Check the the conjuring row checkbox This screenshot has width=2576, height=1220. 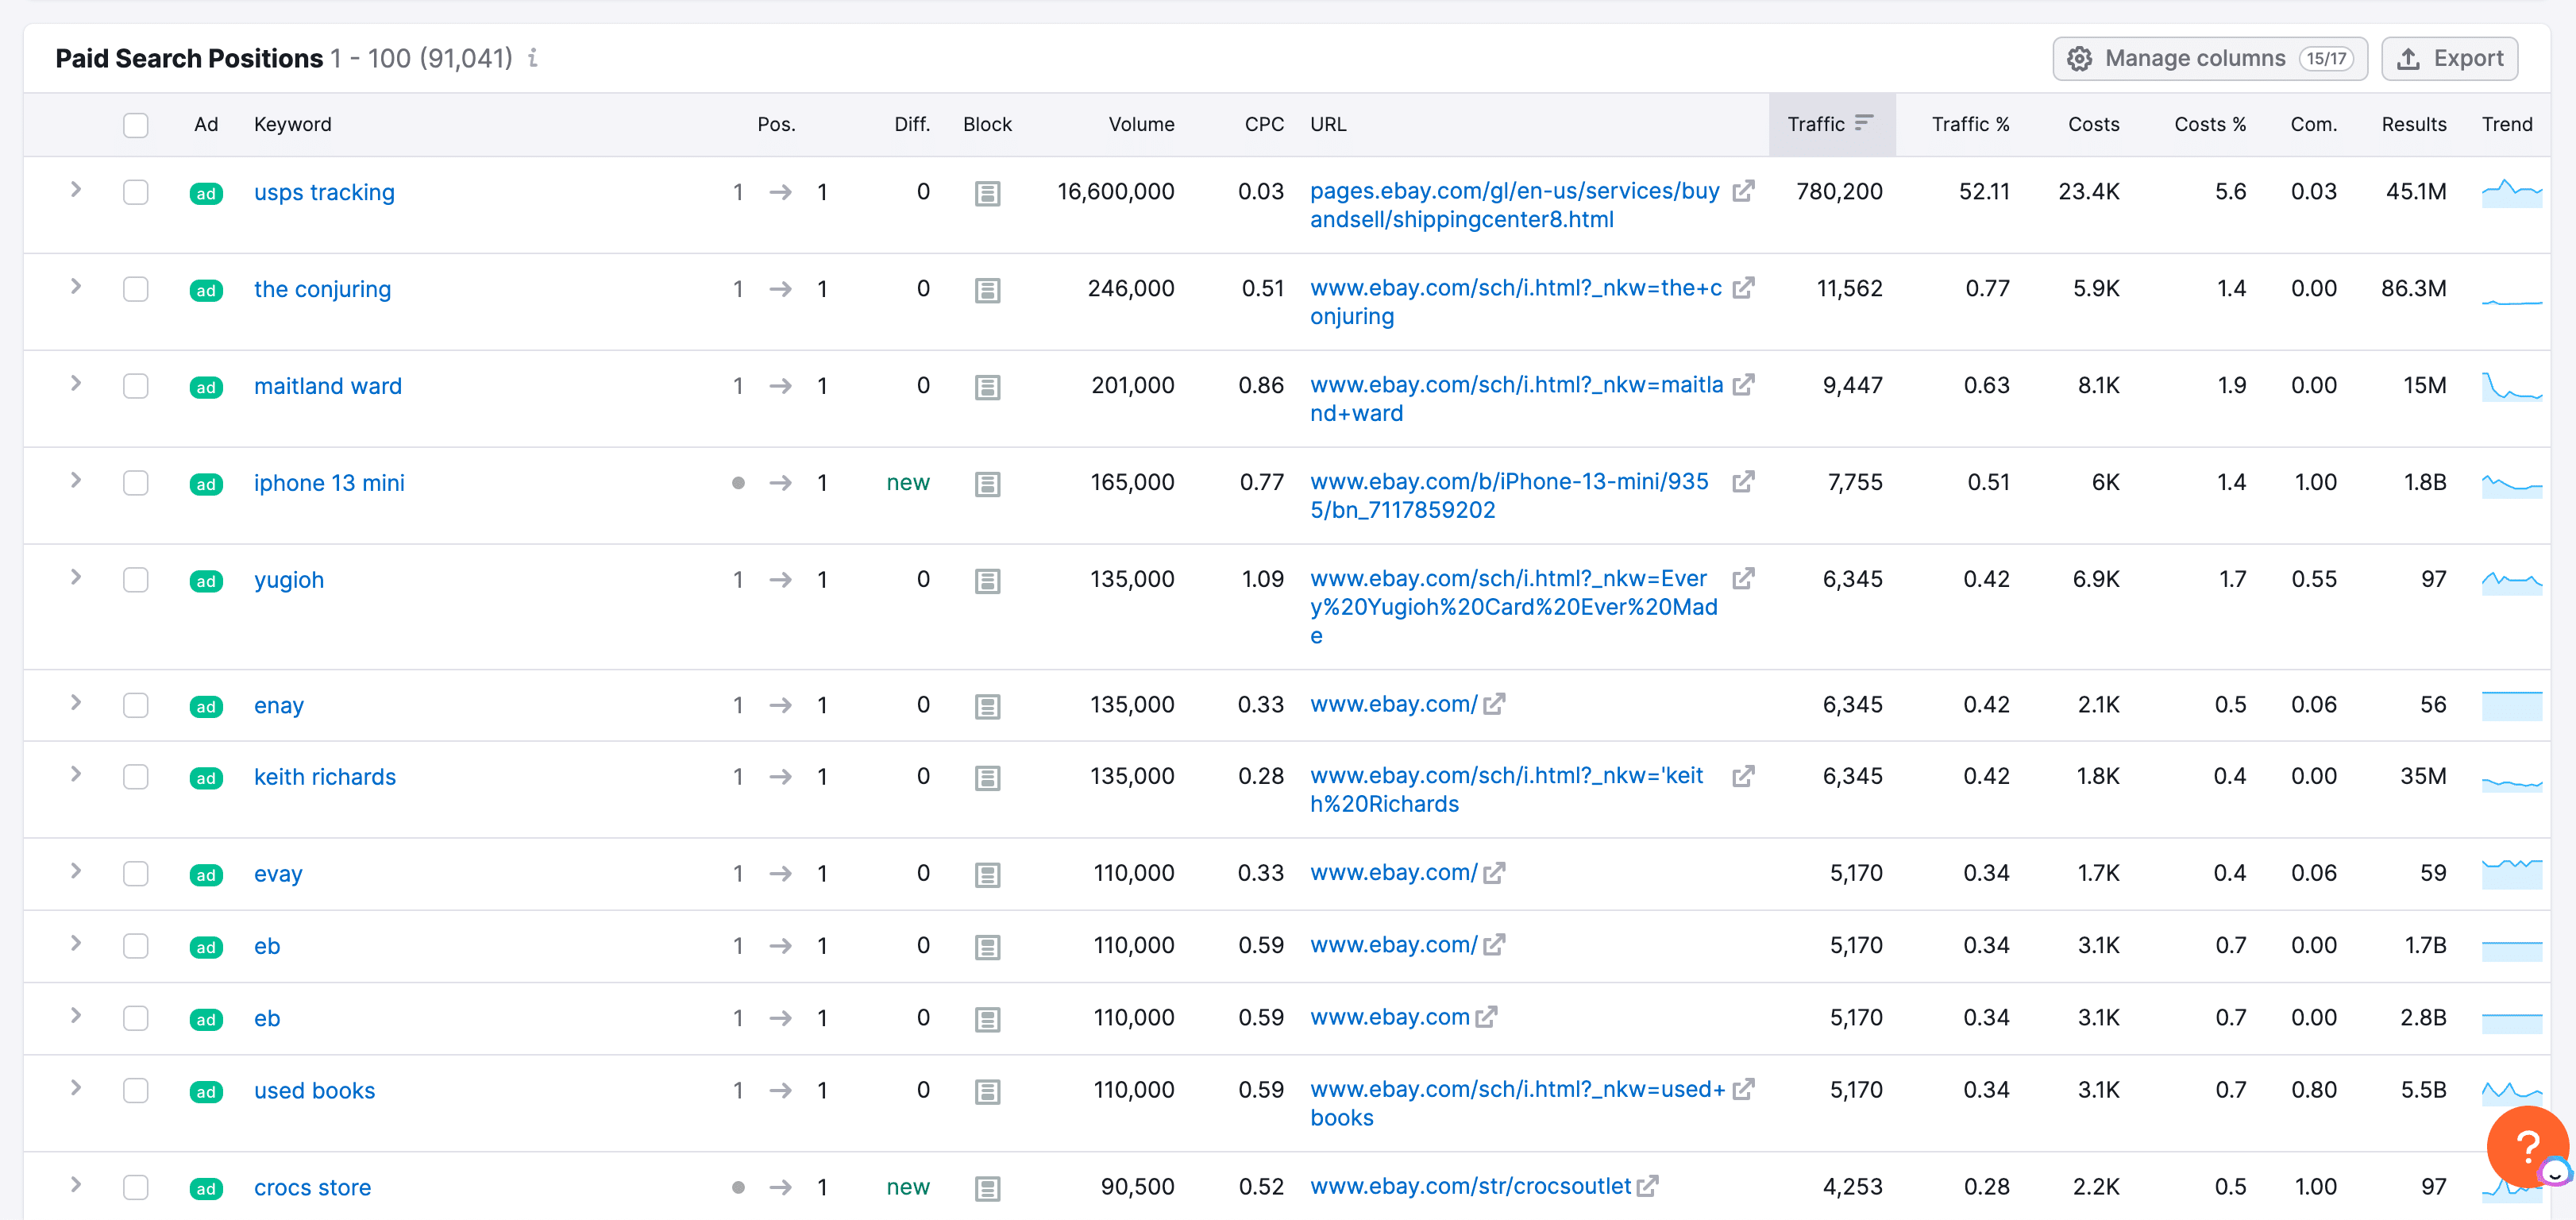pyautogui.click(x=135, y=289)
